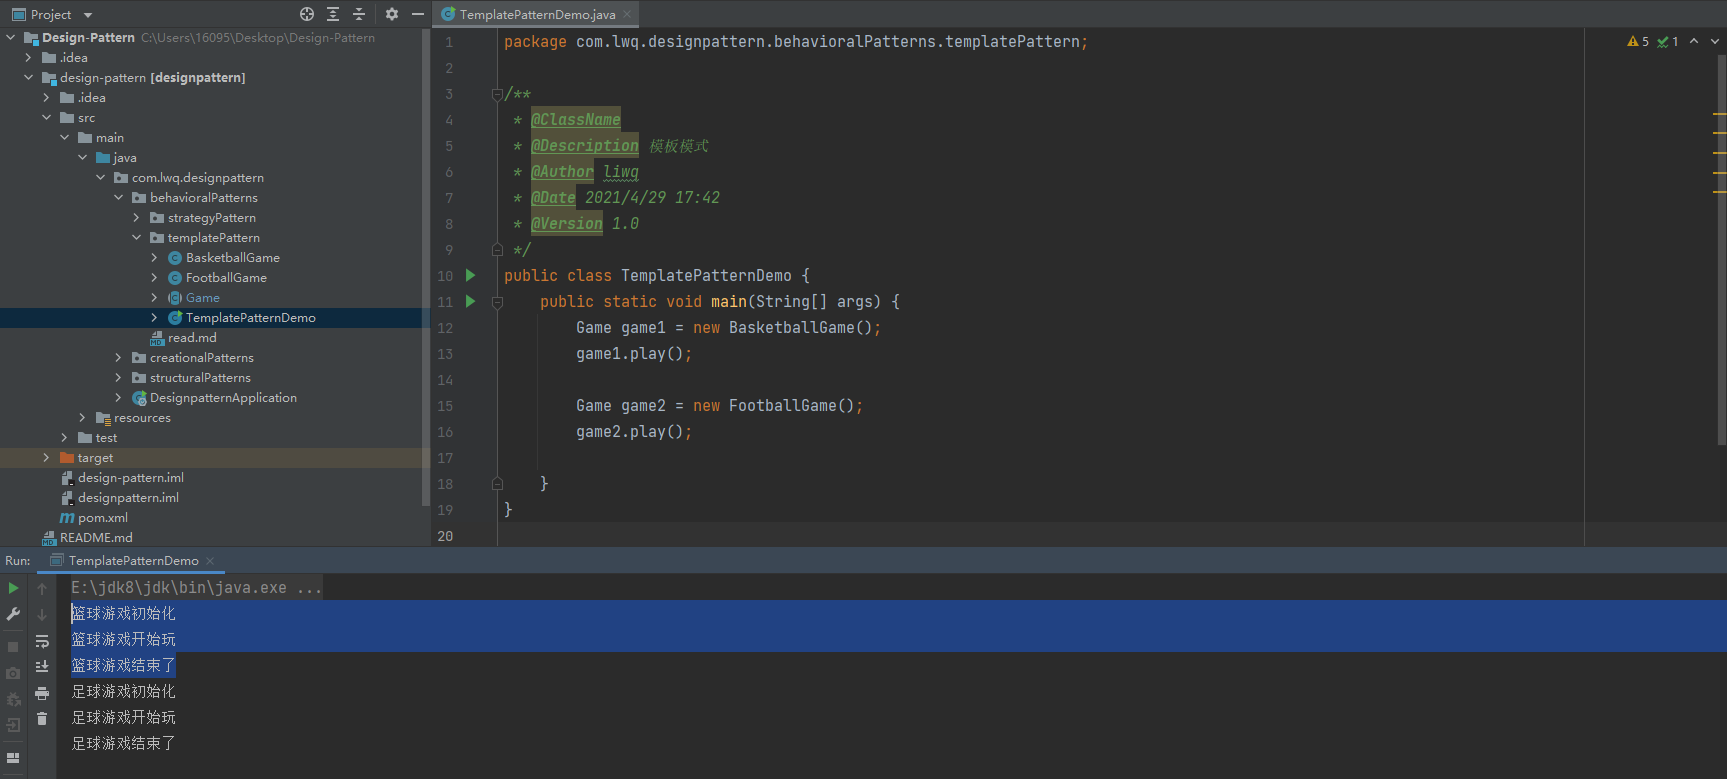Open the Project view dropdown
Viewport: 1727px width, 779px height.
87,15
